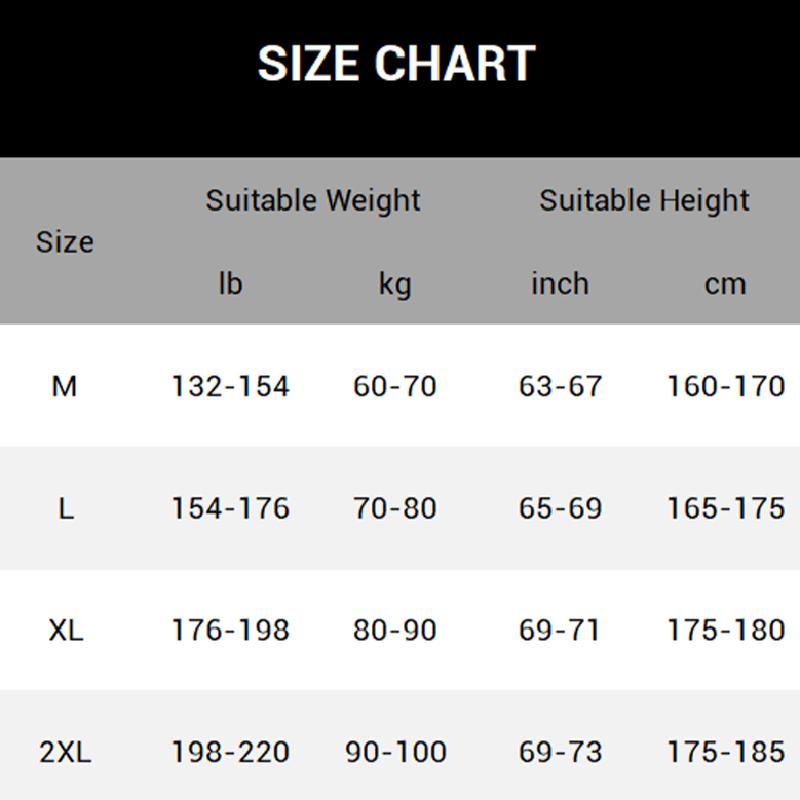Click the 90-100 kg weight cell

pyautogui.click(x=395, y=752)
